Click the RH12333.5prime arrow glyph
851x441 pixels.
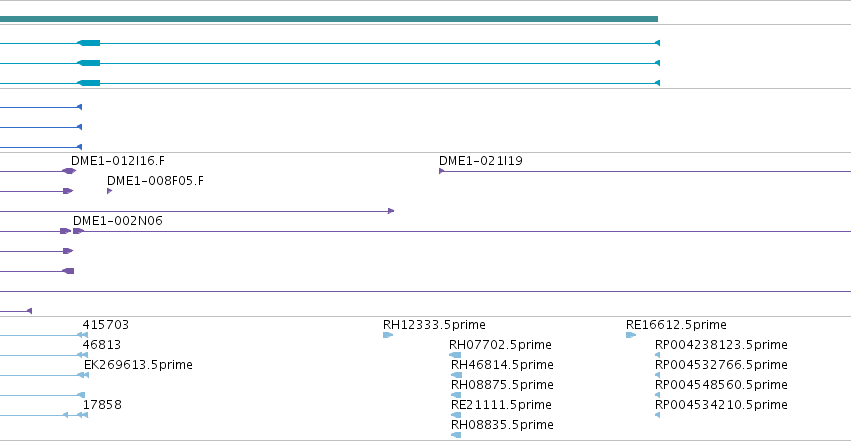388,335
